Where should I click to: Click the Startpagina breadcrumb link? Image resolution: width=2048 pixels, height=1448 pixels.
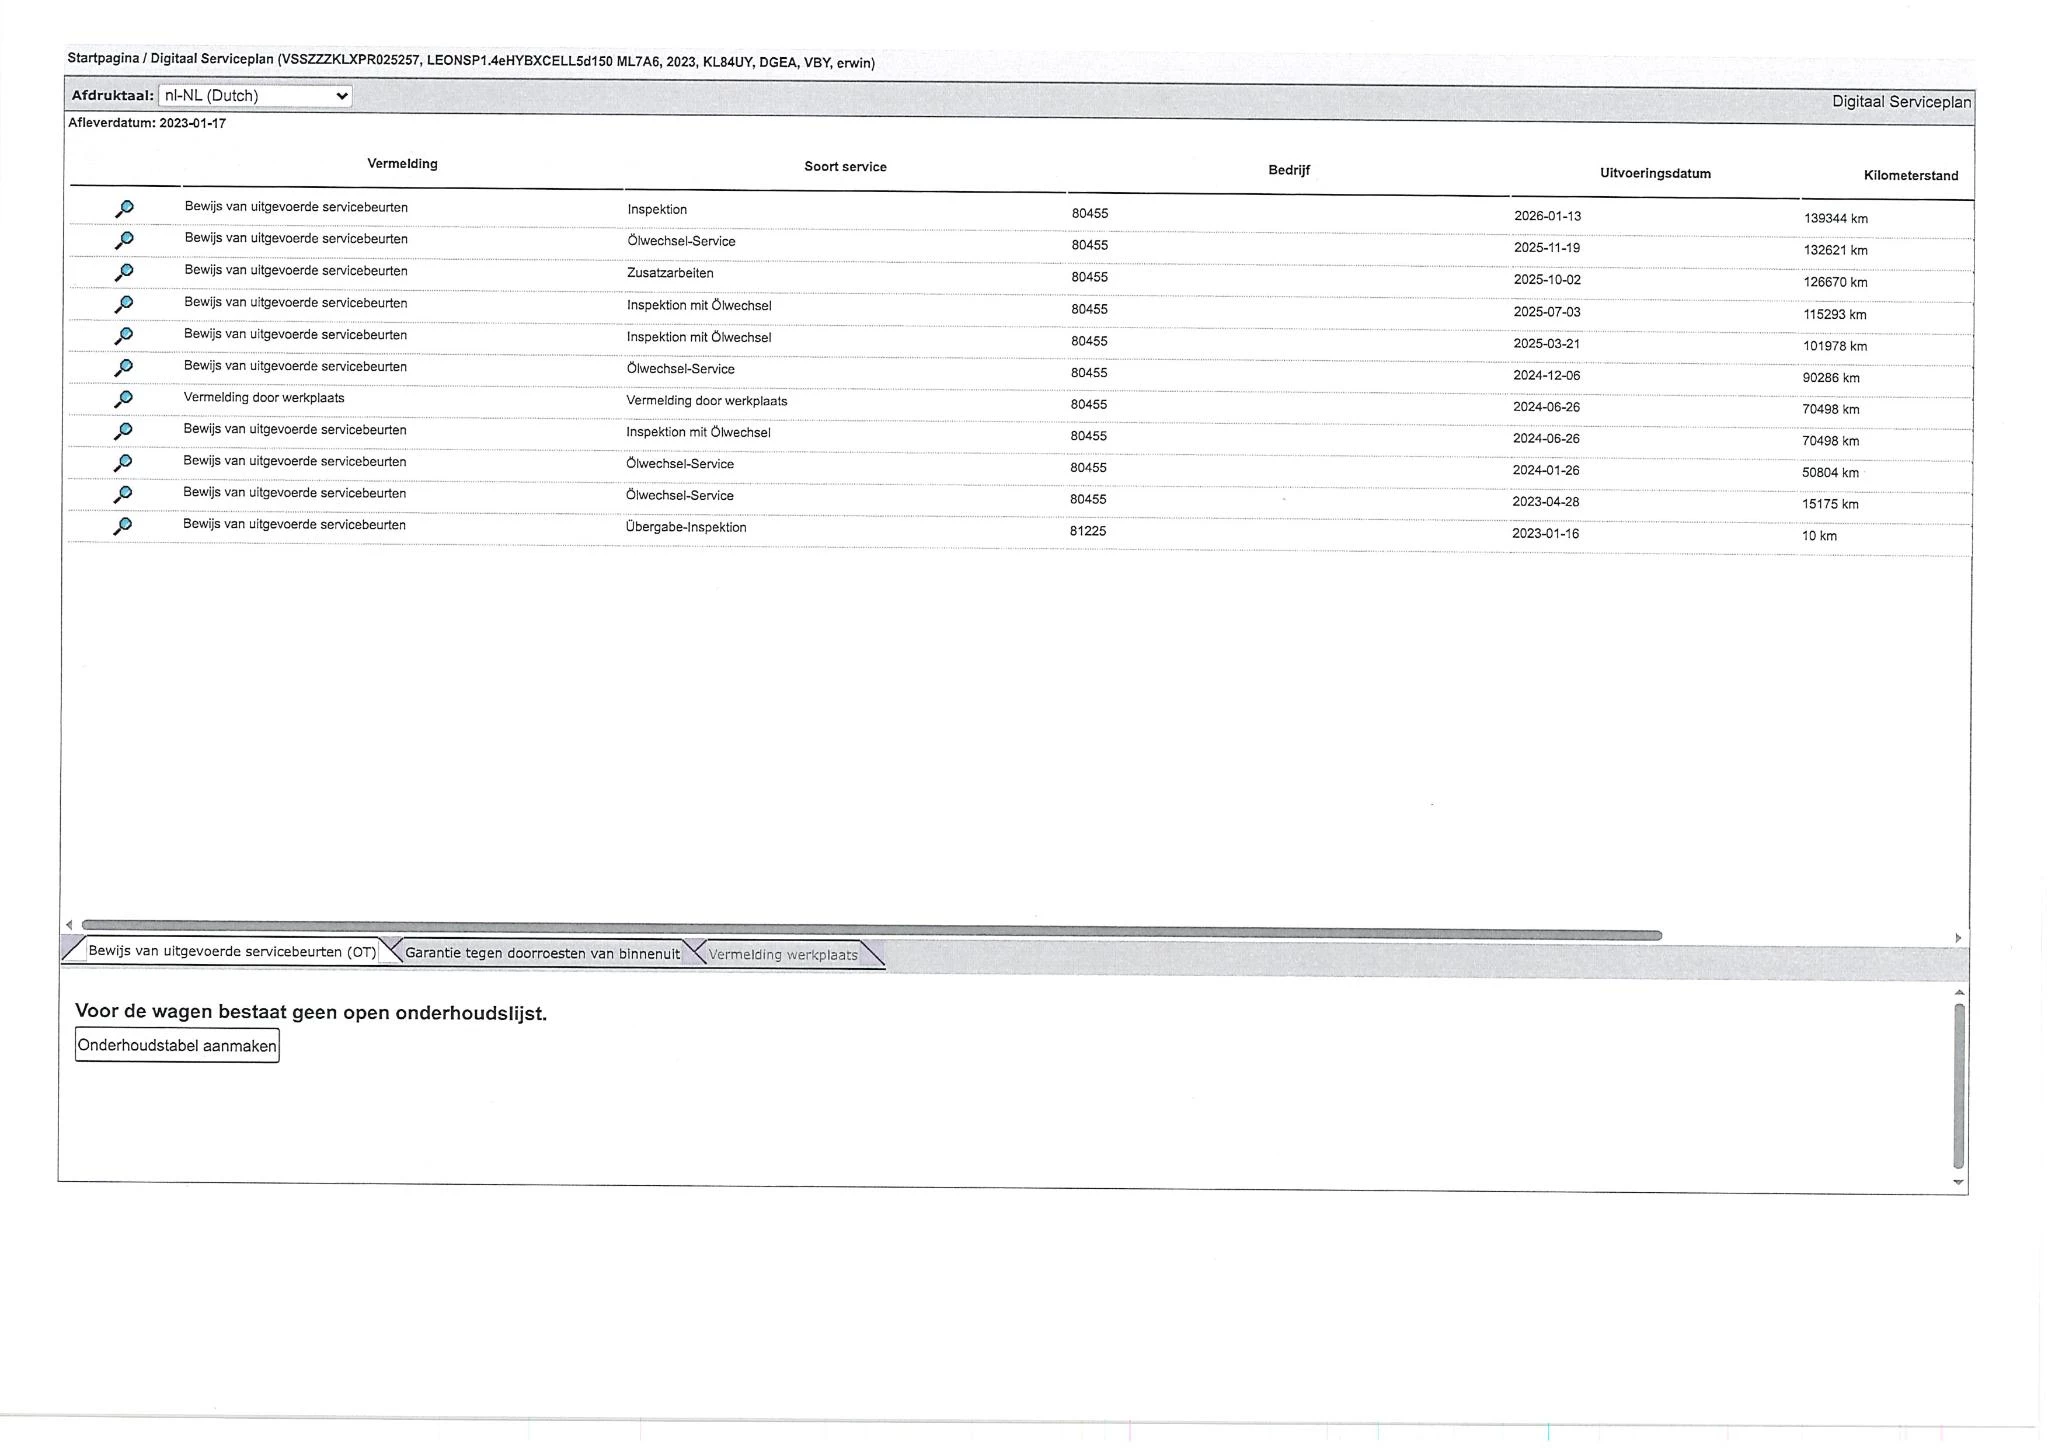103,58
